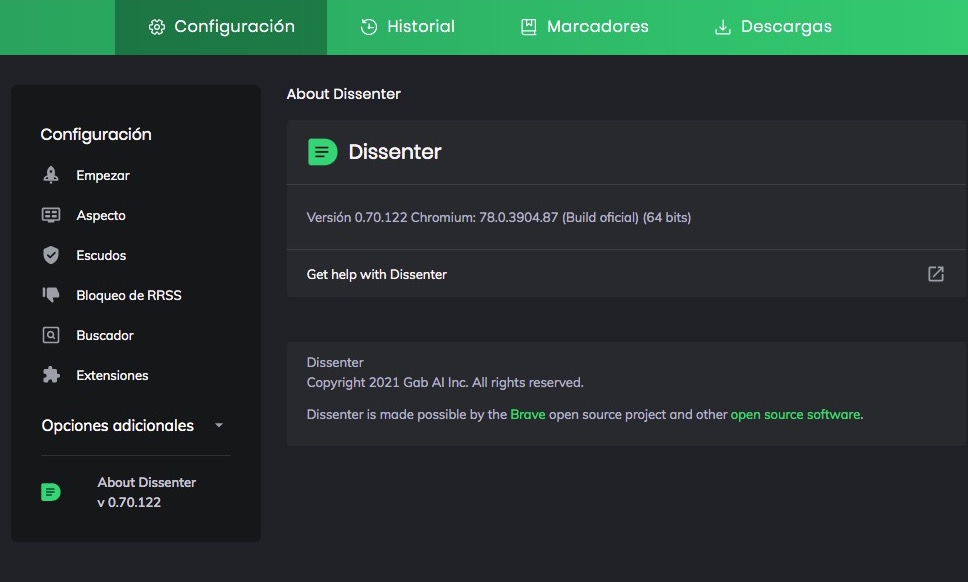Click the Dissenter title in the About card
This screenshot has height=582, width=968.
394,152
